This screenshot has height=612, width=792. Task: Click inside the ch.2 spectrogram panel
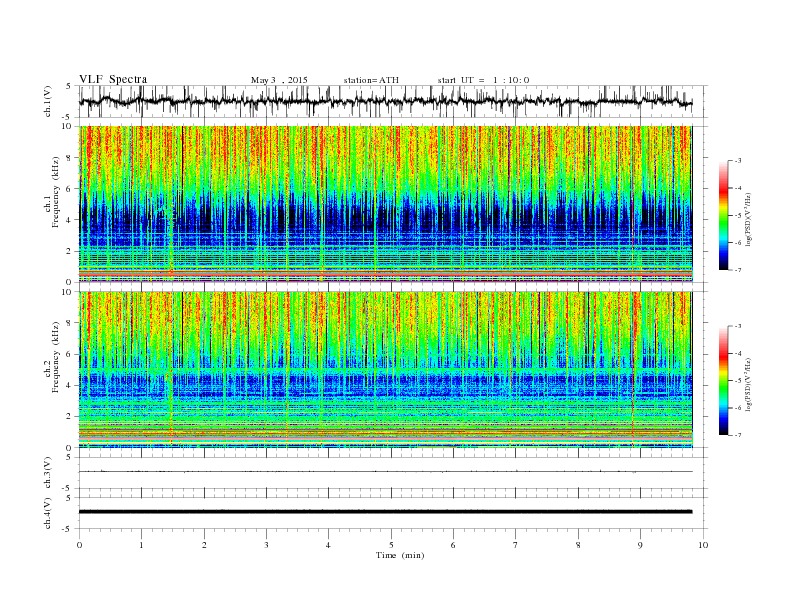tap(385, 370)
